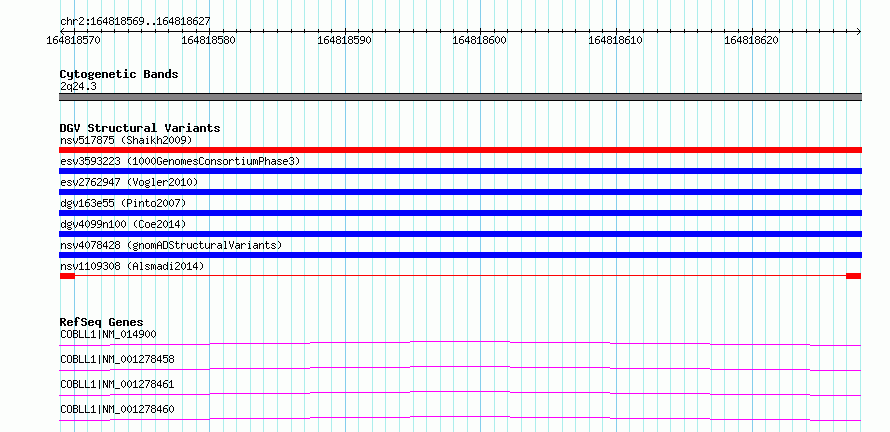Image resolution: width=890 pixels, height=432 pixels.
Task: Click the gray 2q24.3 cytogenetic band bar
Action: point(460,97)
